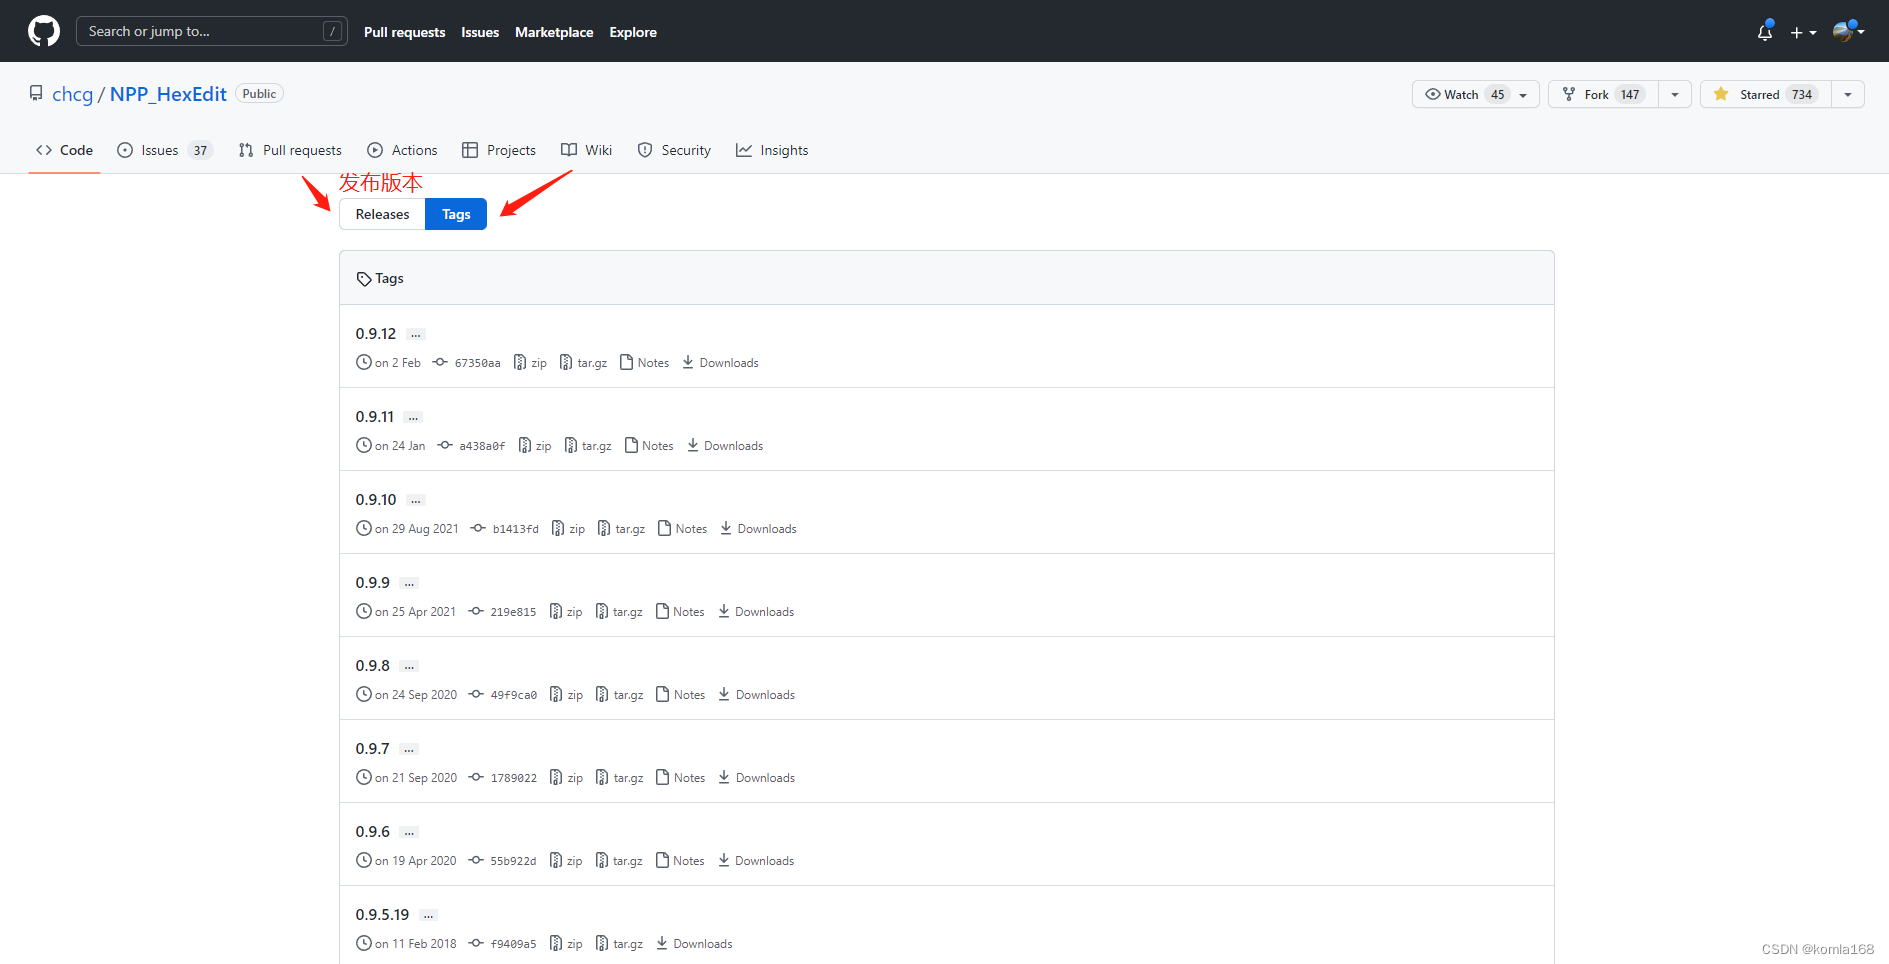Open commit b1413fd

(x=505, y=528)
